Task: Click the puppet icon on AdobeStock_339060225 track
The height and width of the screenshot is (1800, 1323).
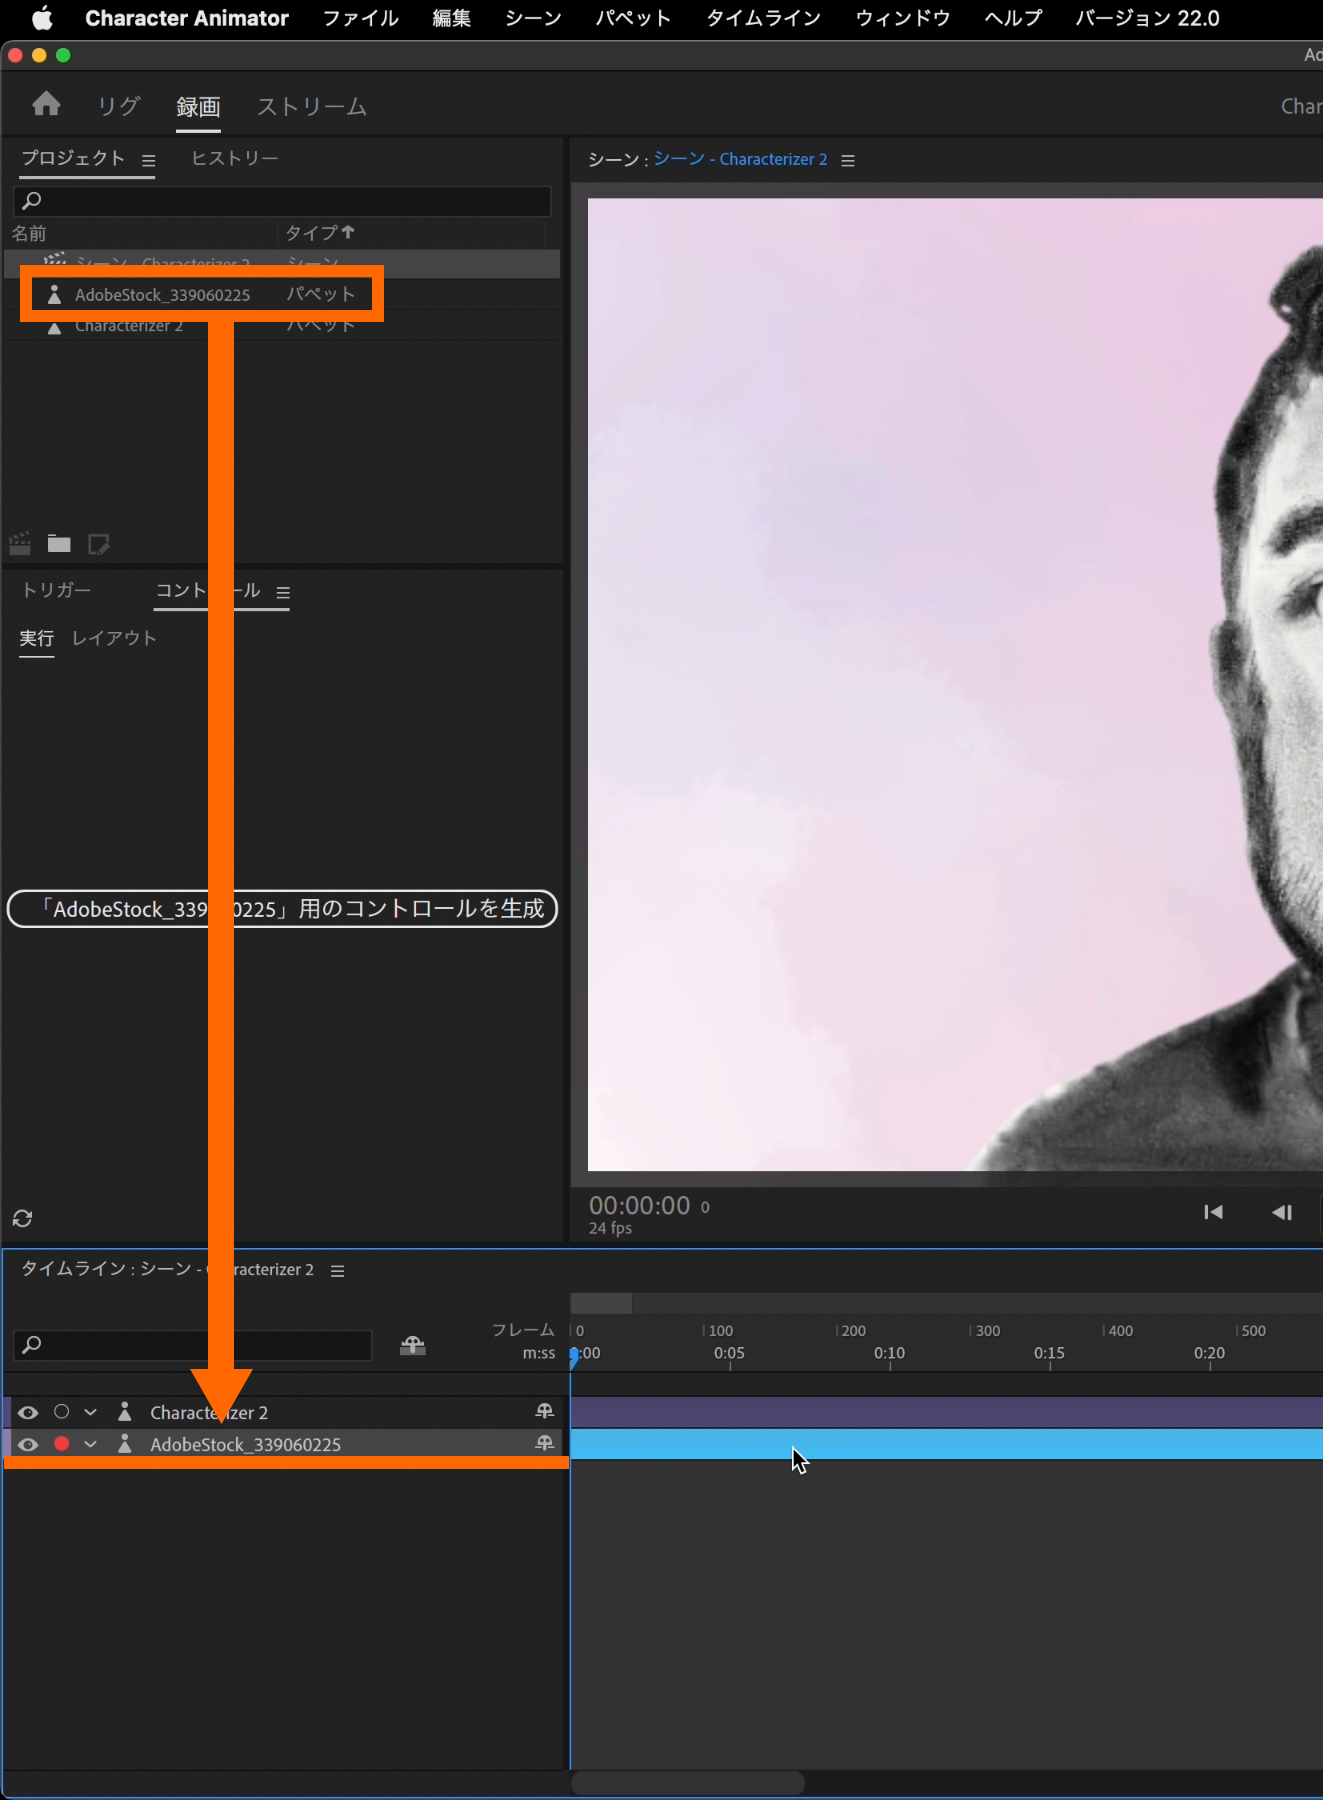Action: pyautogui.click(x=125, y=1444)
